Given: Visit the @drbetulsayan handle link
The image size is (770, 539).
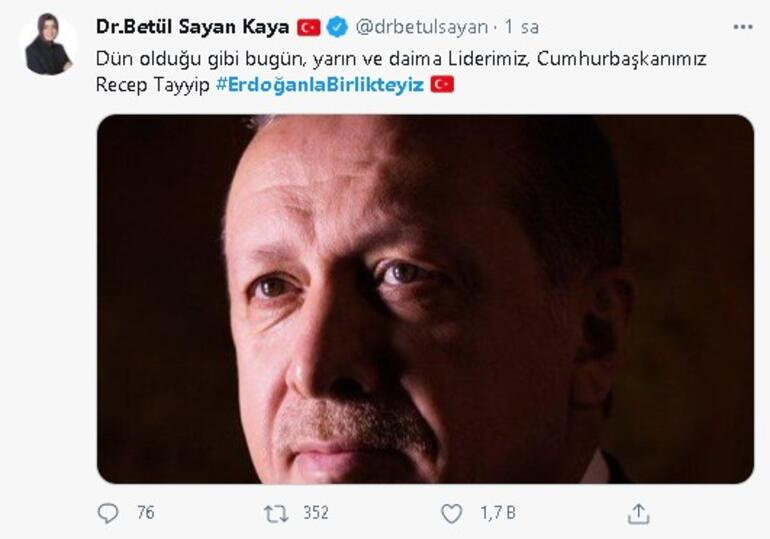Looking at the screenshot, I should coord(421,27).
